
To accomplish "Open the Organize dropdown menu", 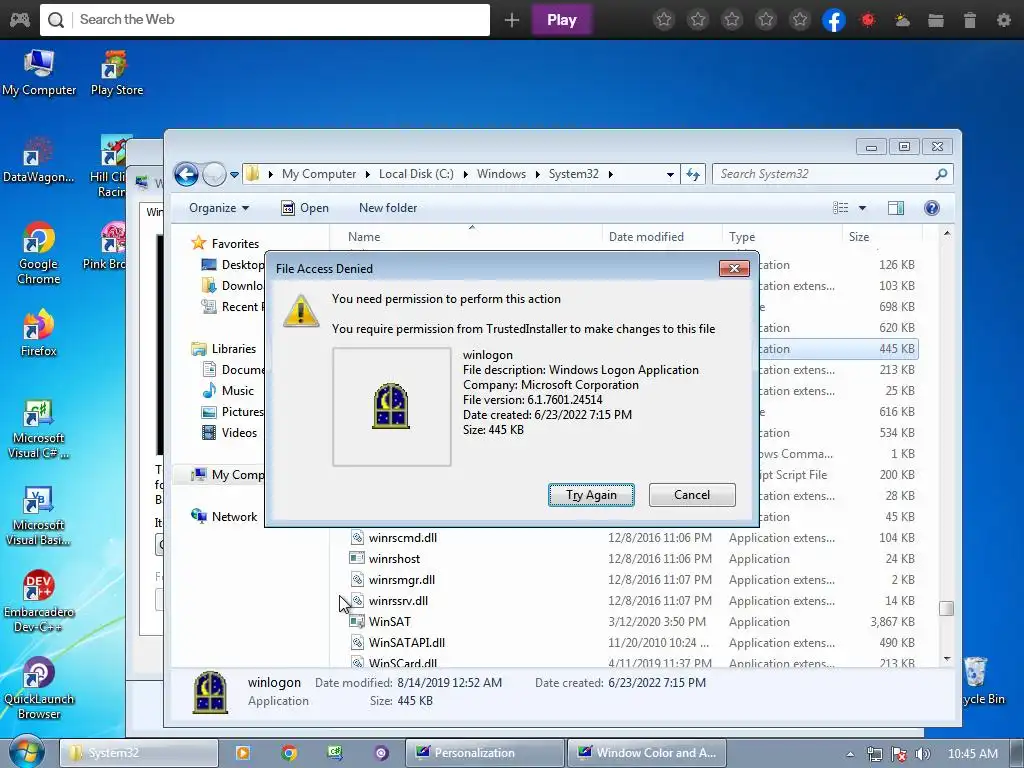I will tap(219, 208).
